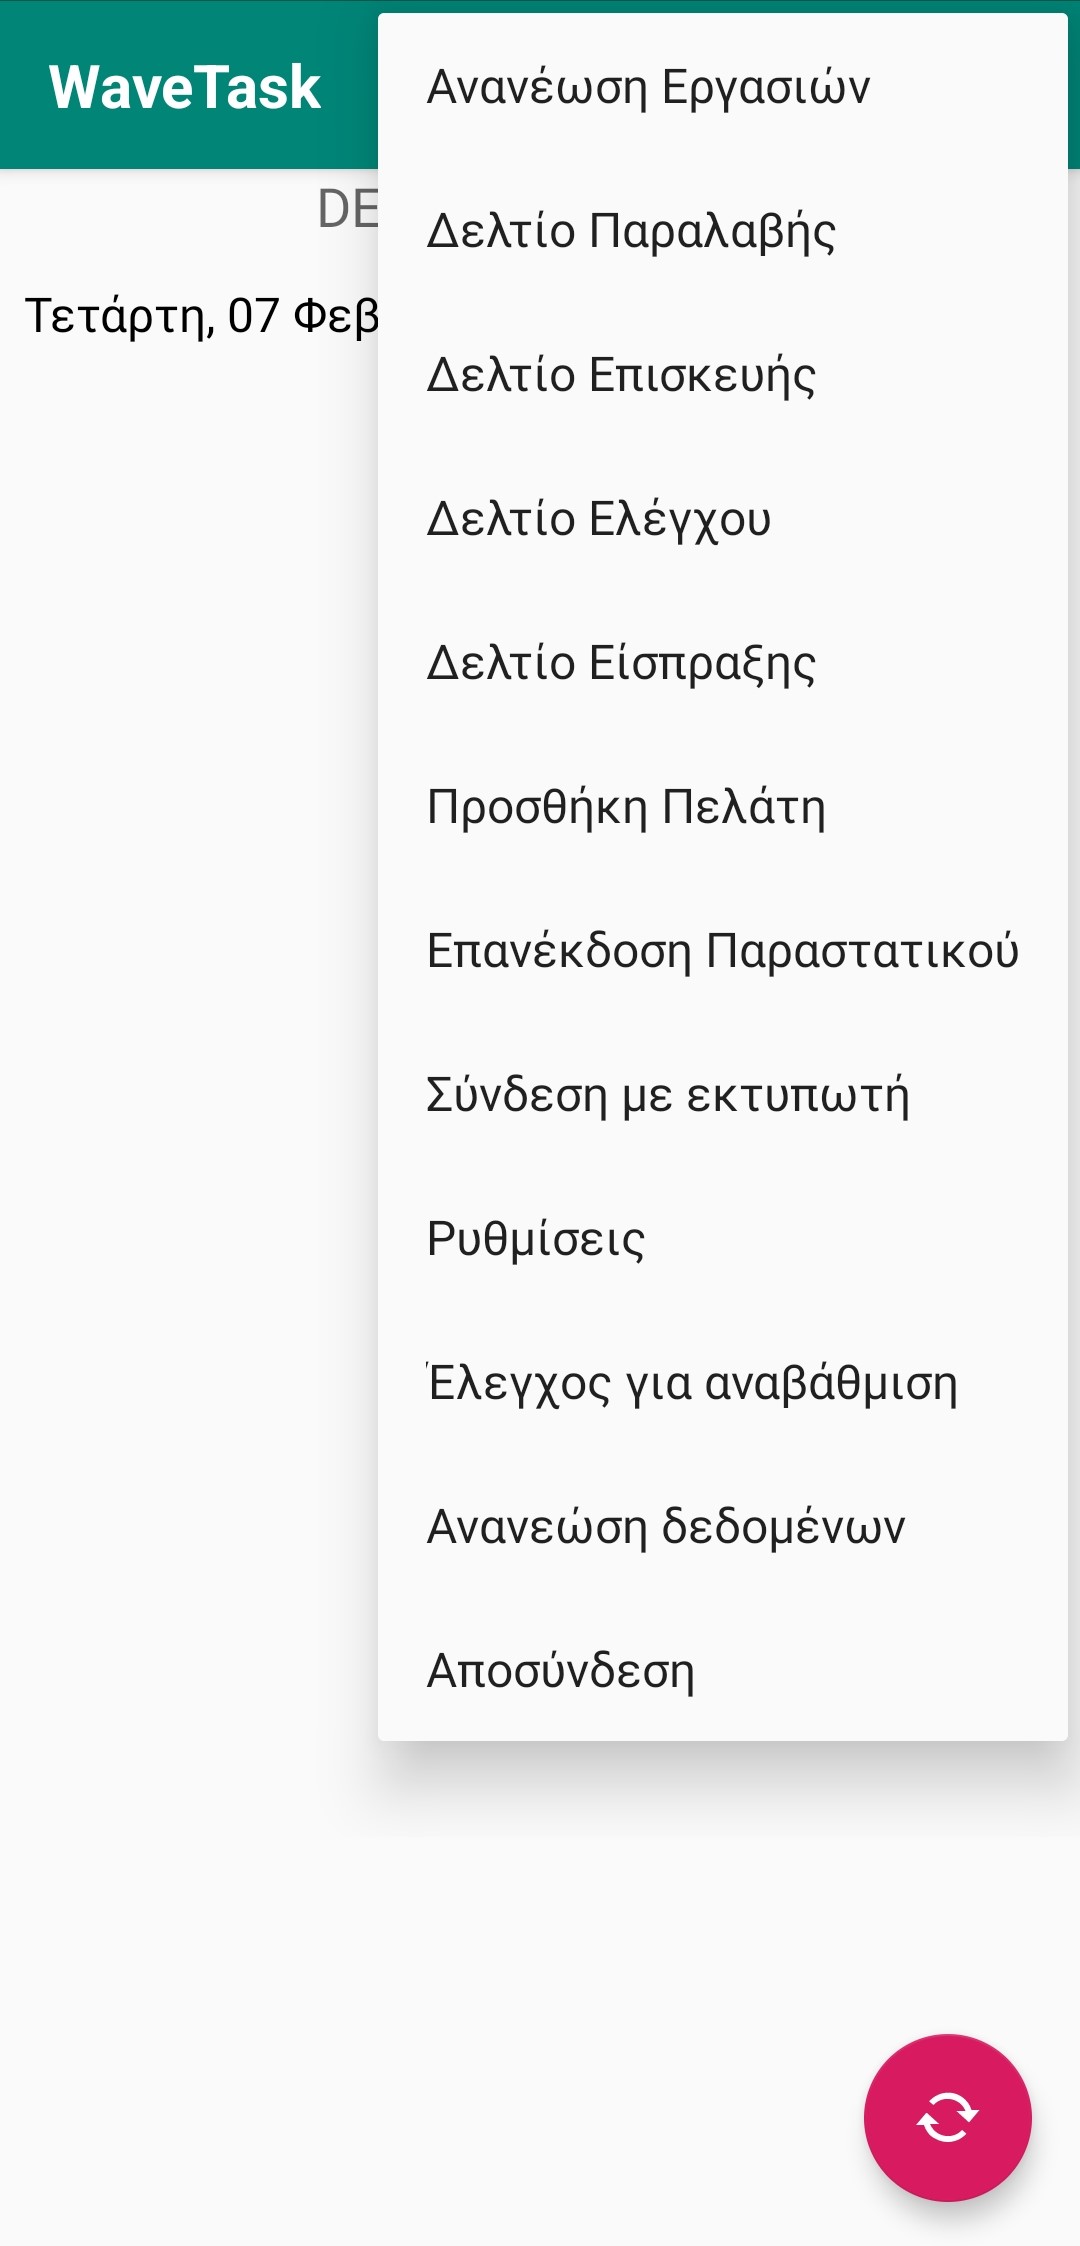Click Έλεγχος για αναβάθμιση

tap(692, 1383)
